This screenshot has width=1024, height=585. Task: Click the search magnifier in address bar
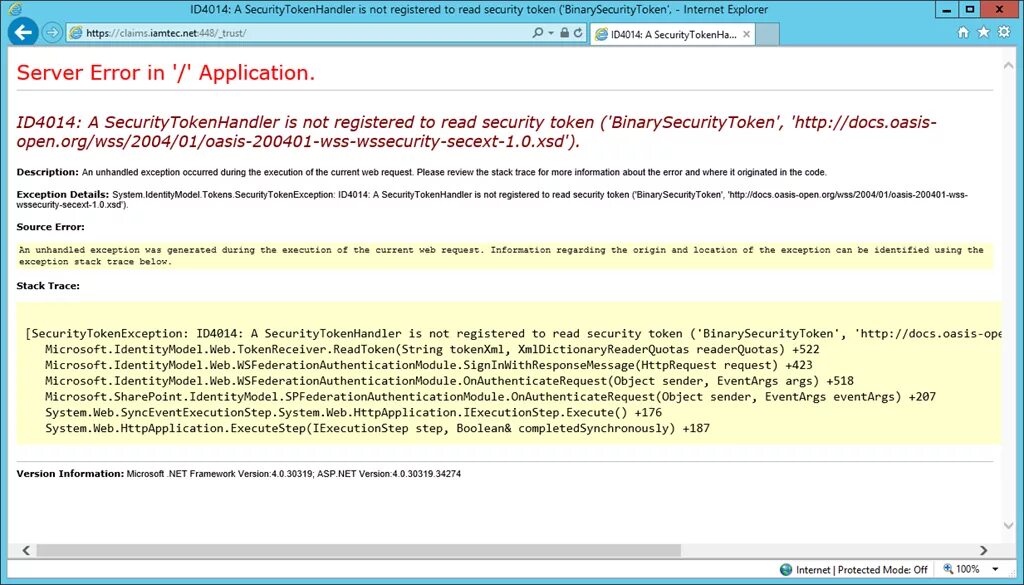[537, 33]
